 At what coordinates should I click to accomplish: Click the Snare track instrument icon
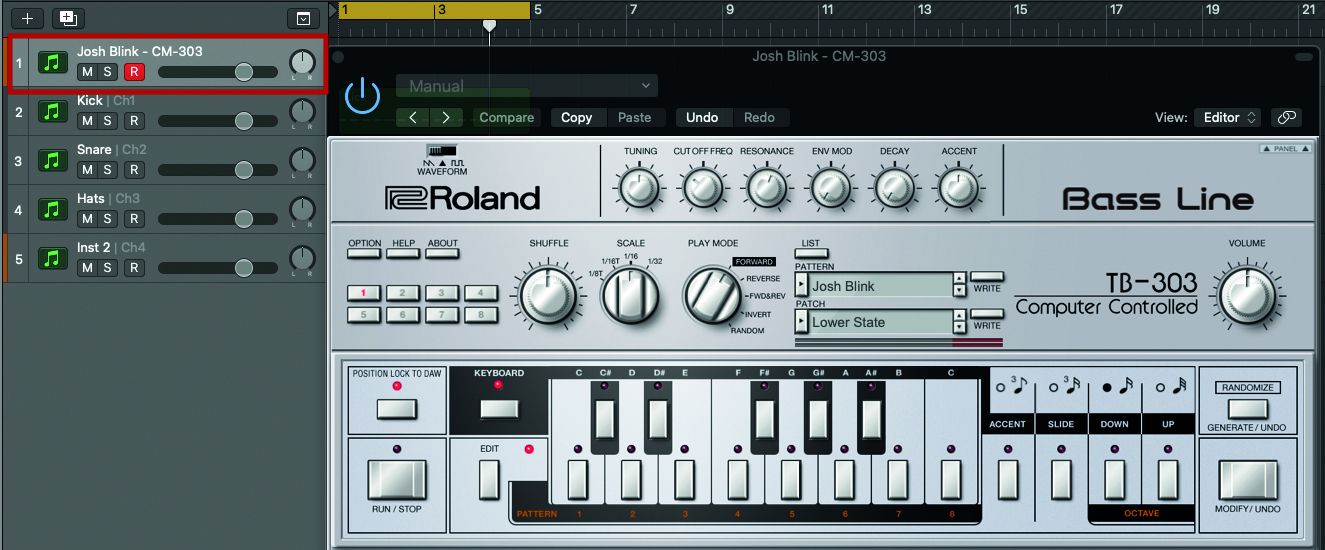[x=53, y=160]
